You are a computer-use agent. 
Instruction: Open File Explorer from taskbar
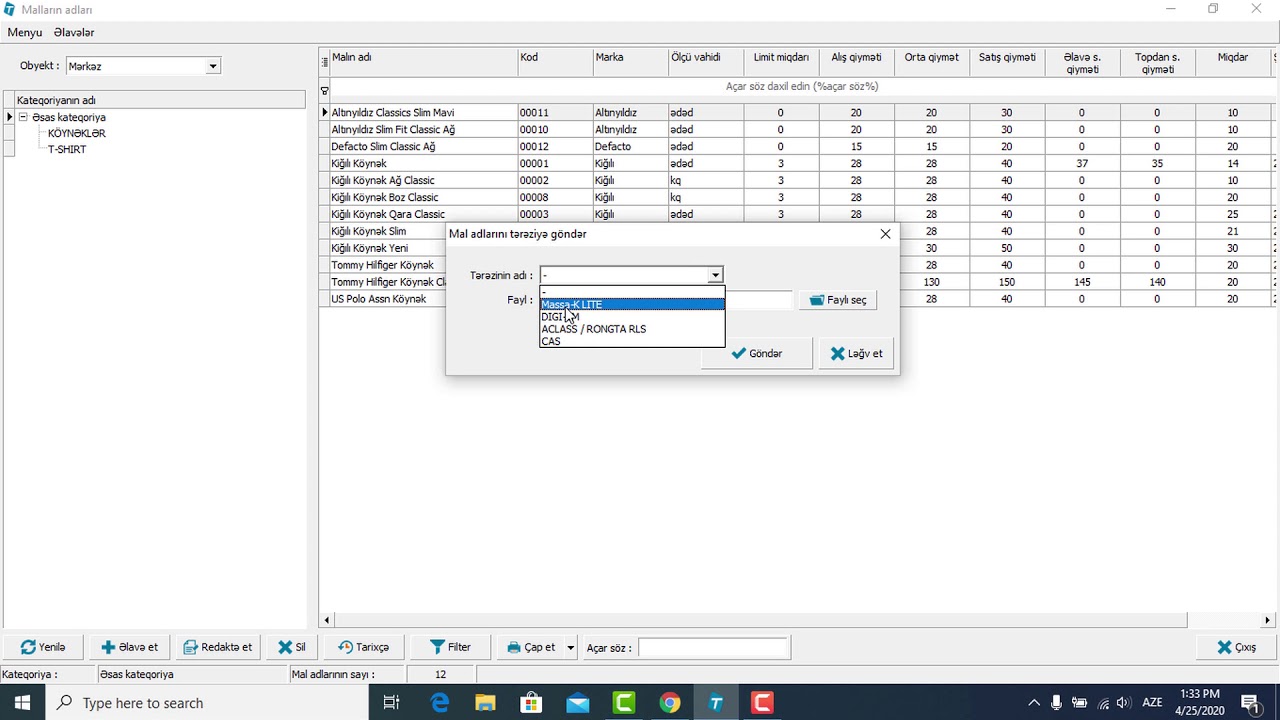[x=486, y=703]
